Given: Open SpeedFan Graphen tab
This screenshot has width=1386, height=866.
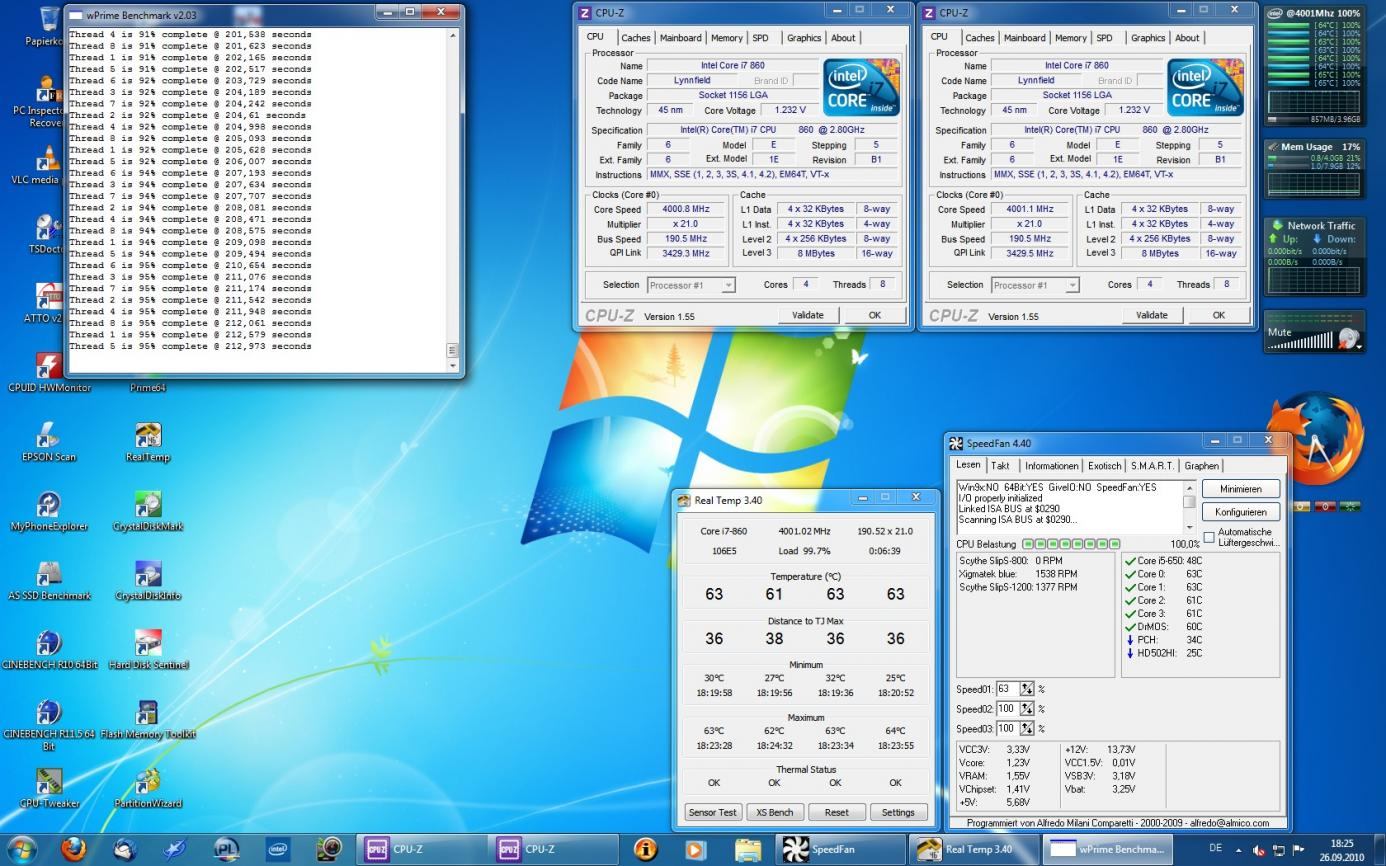Looking at the screenshot, I should pos(1201,466).
